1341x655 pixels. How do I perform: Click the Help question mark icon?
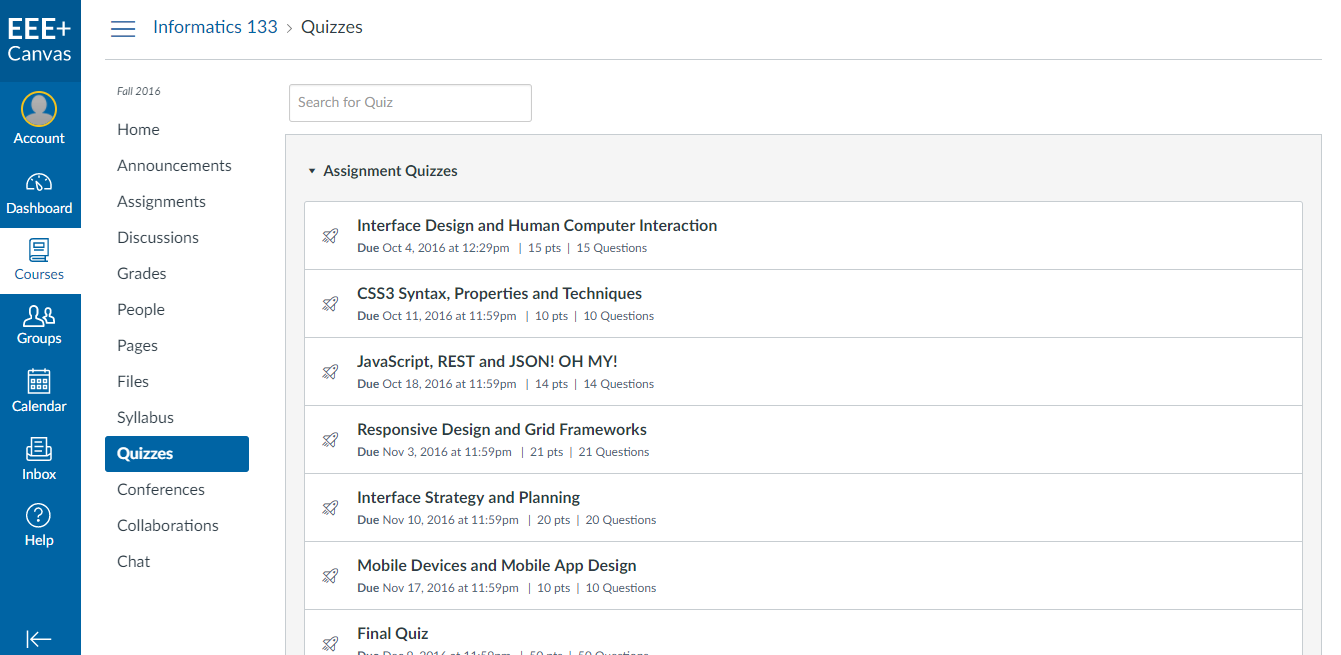[39, 516]
